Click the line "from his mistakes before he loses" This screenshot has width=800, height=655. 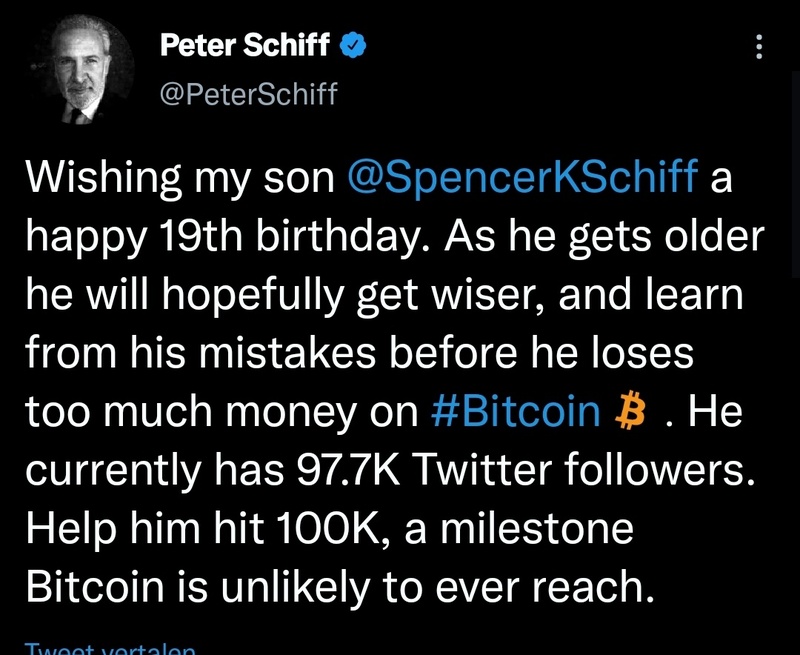pyautogui.click(x=356, y=353)
